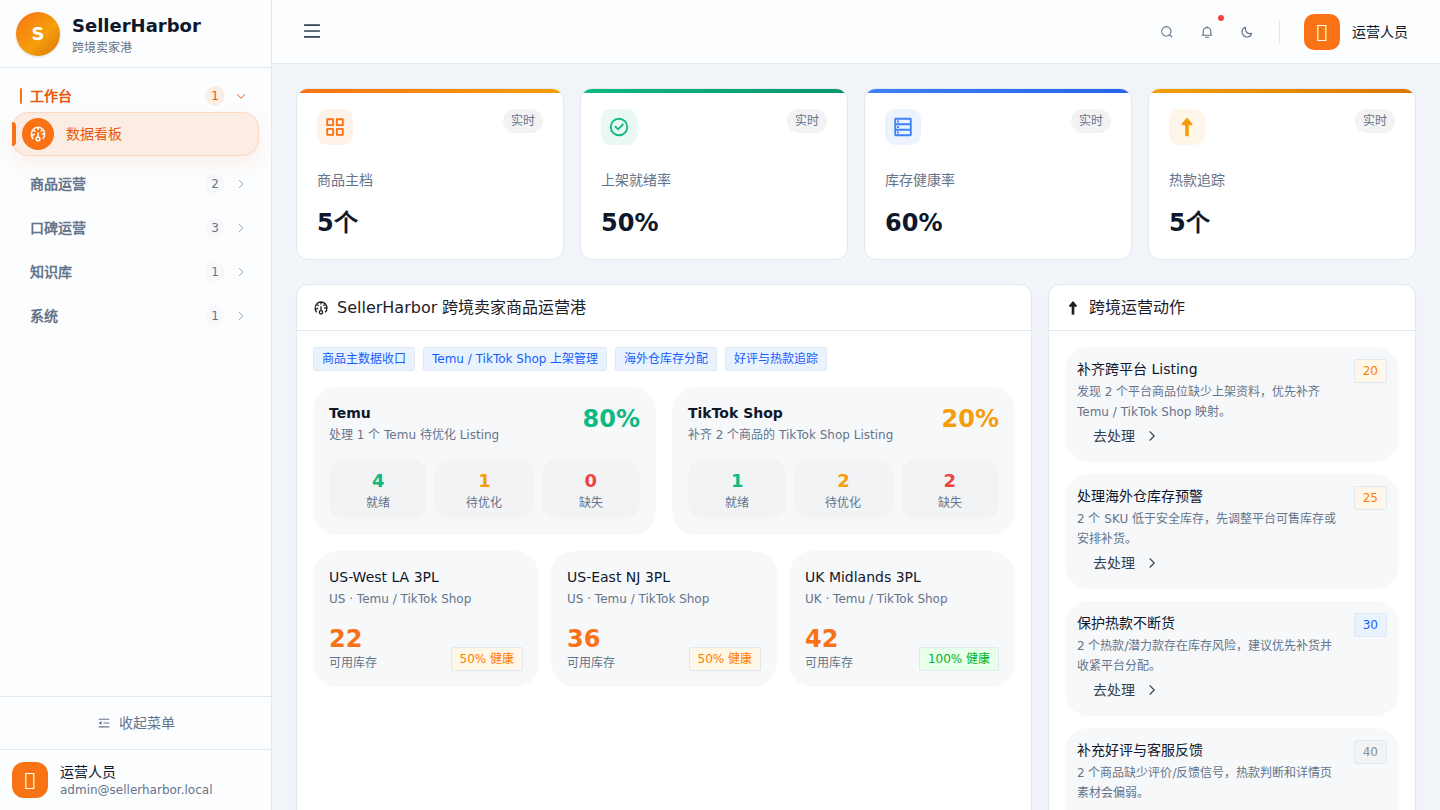Click the user avatar in top bar
The height and width of the screenshot is (810, 1440).
click(x=1322, y=32)
